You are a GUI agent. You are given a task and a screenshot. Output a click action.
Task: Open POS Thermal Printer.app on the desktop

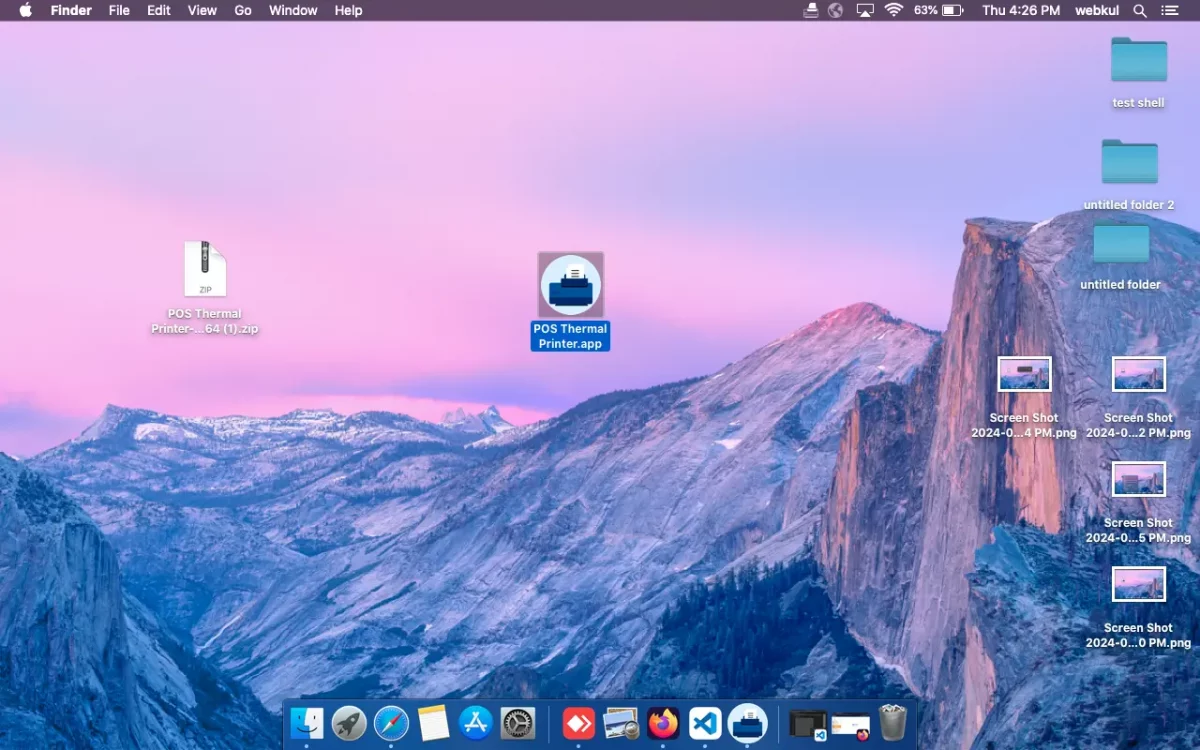point(570,286)
